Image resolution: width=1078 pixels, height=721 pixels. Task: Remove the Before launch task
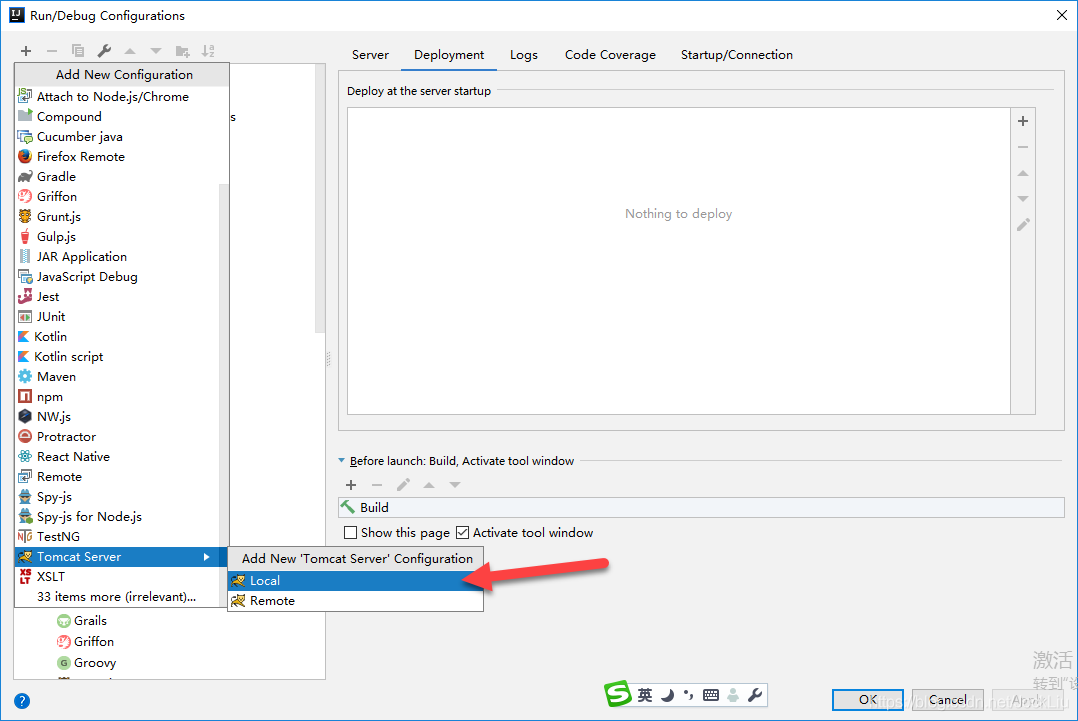377,485
